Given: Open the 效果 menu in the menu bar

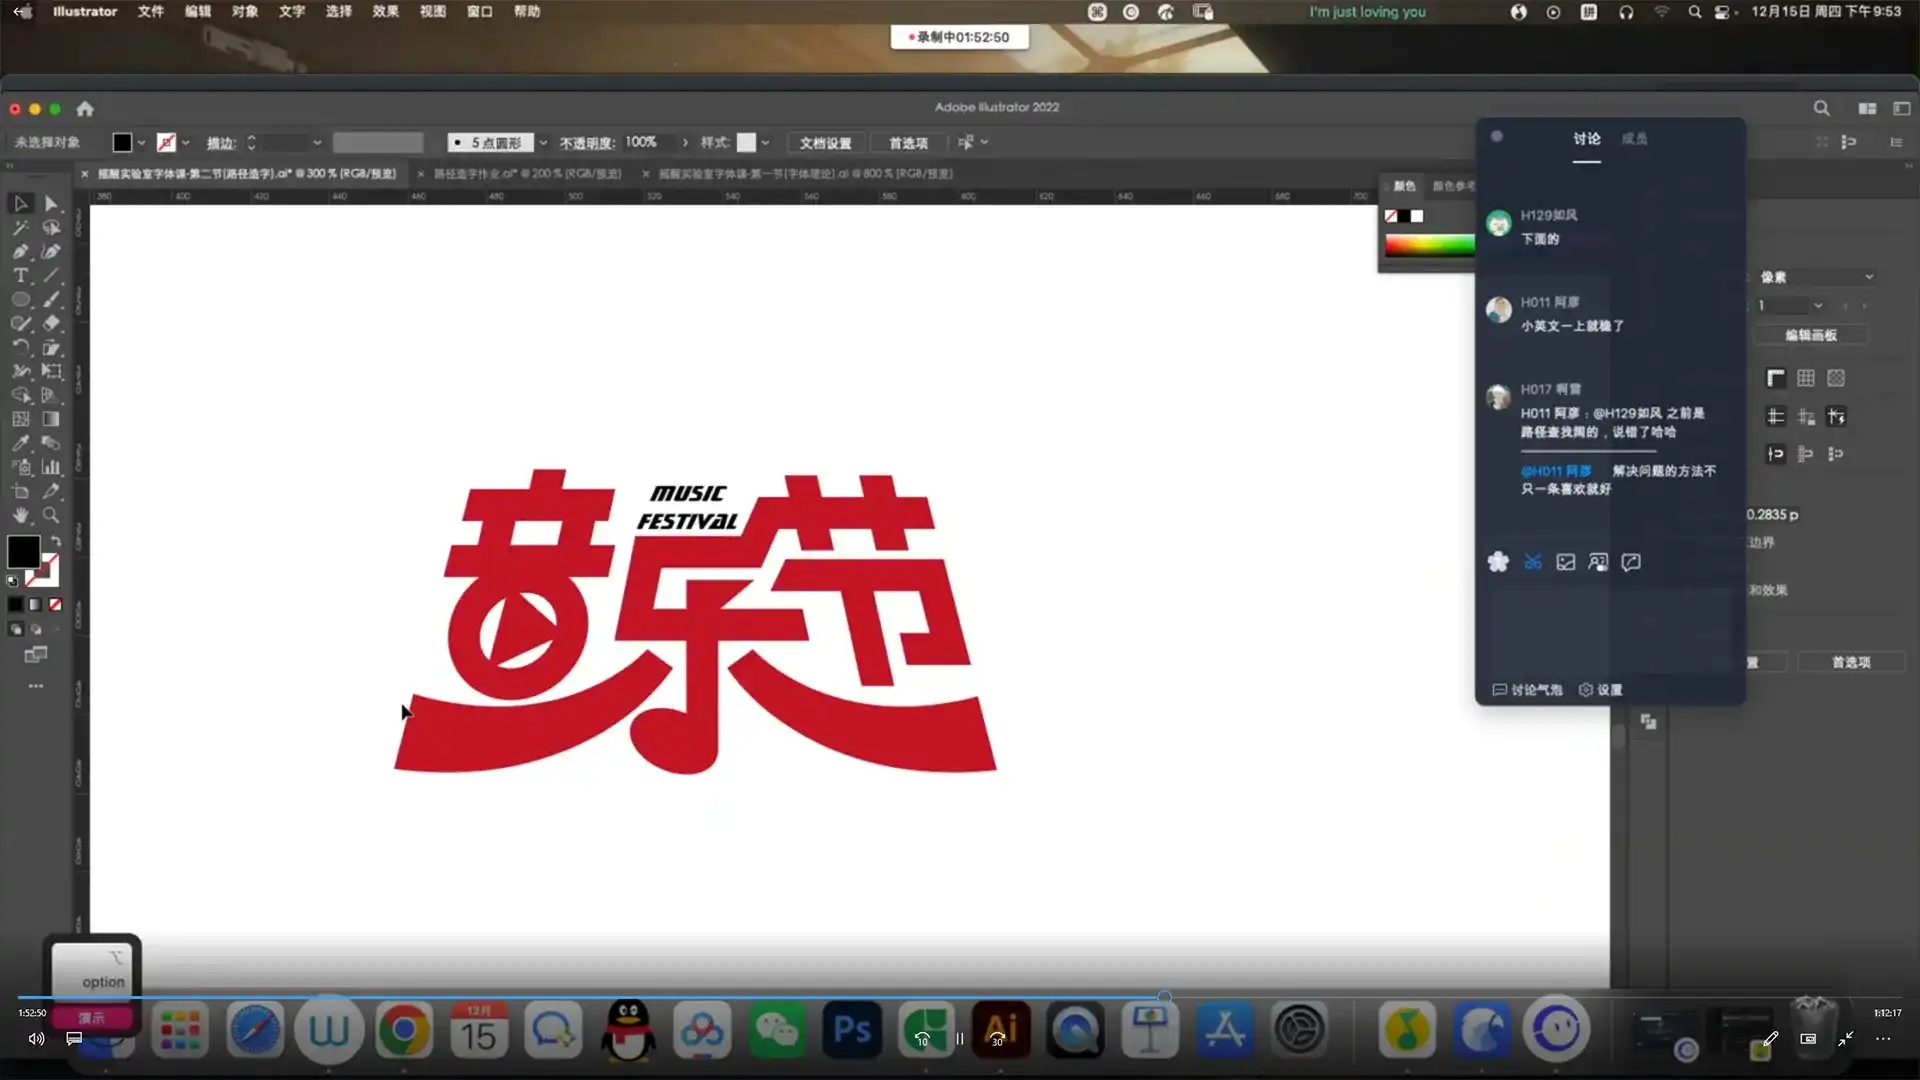Looking at the screenshot, I should (x=384, y=11).
